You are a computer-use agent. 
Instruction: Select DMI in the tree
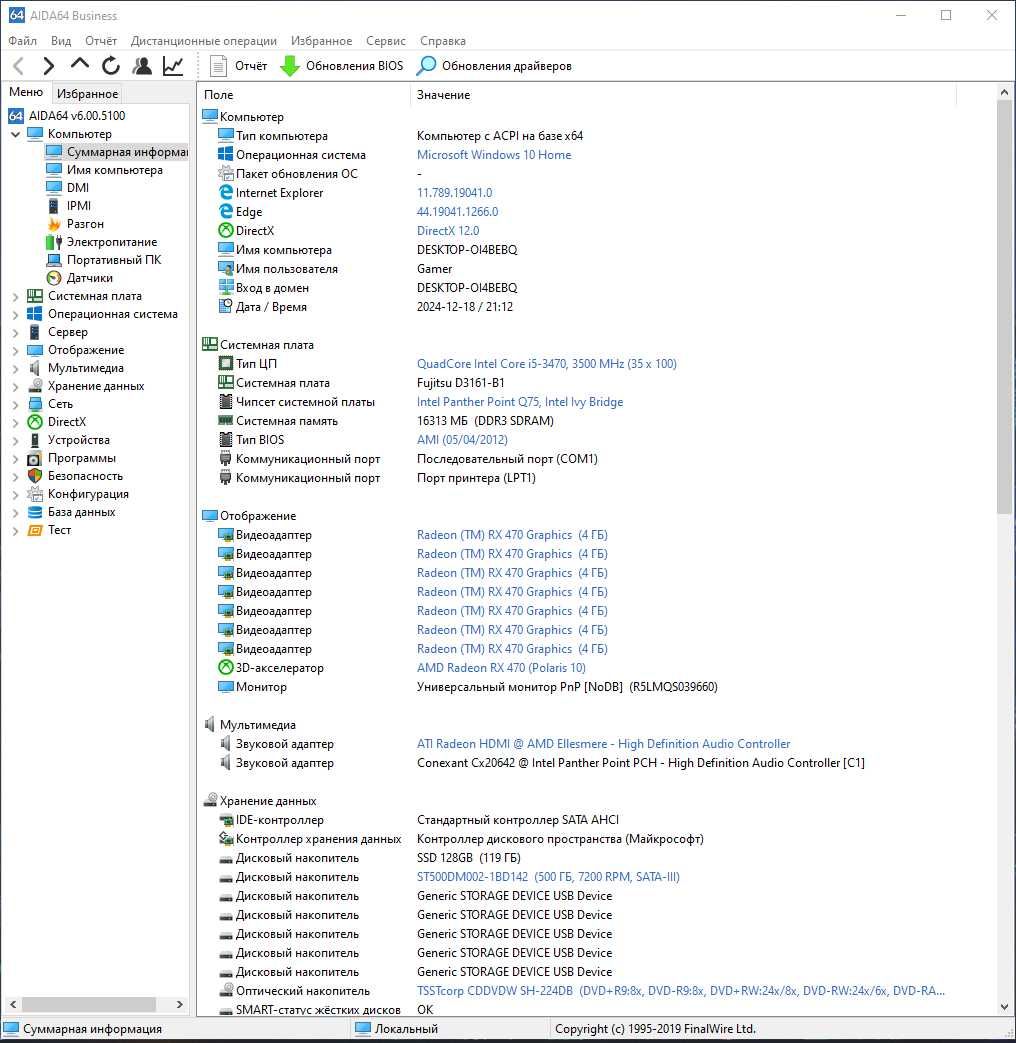78,188
